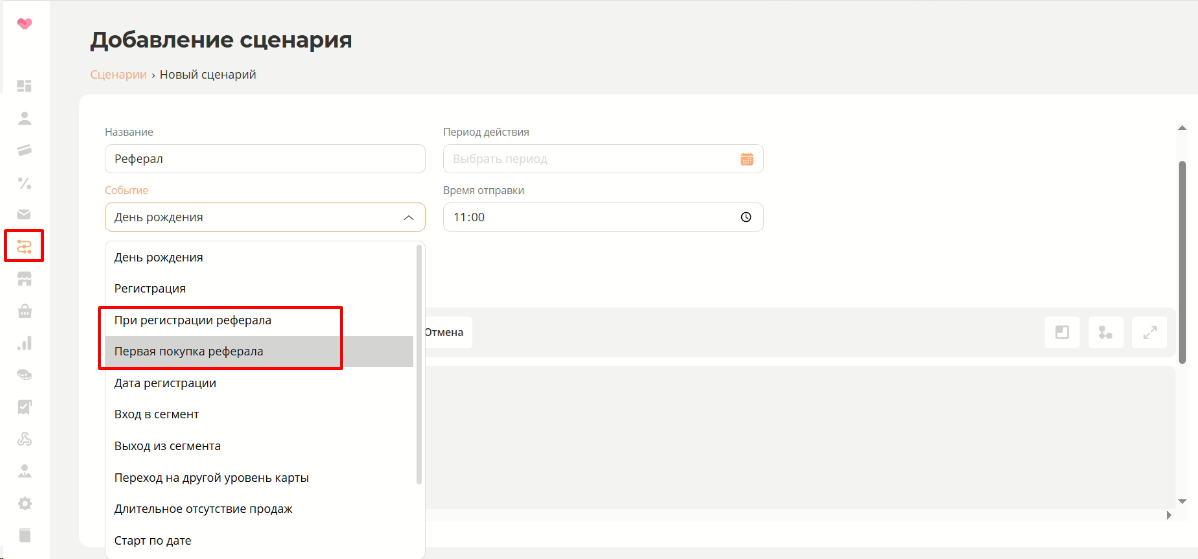The height and width of the screenshot is (559, 1198).
Task: Open the percent discounts icon in the sidebar
Action: [24, 183]
